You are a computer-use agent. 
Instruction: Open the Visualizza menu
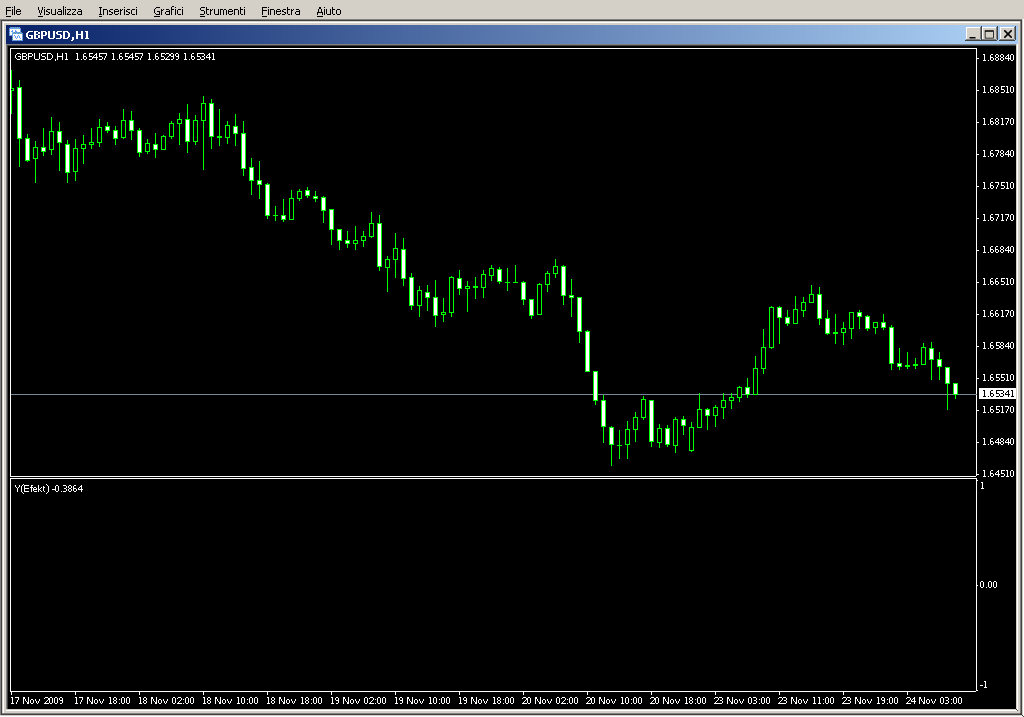59,11
